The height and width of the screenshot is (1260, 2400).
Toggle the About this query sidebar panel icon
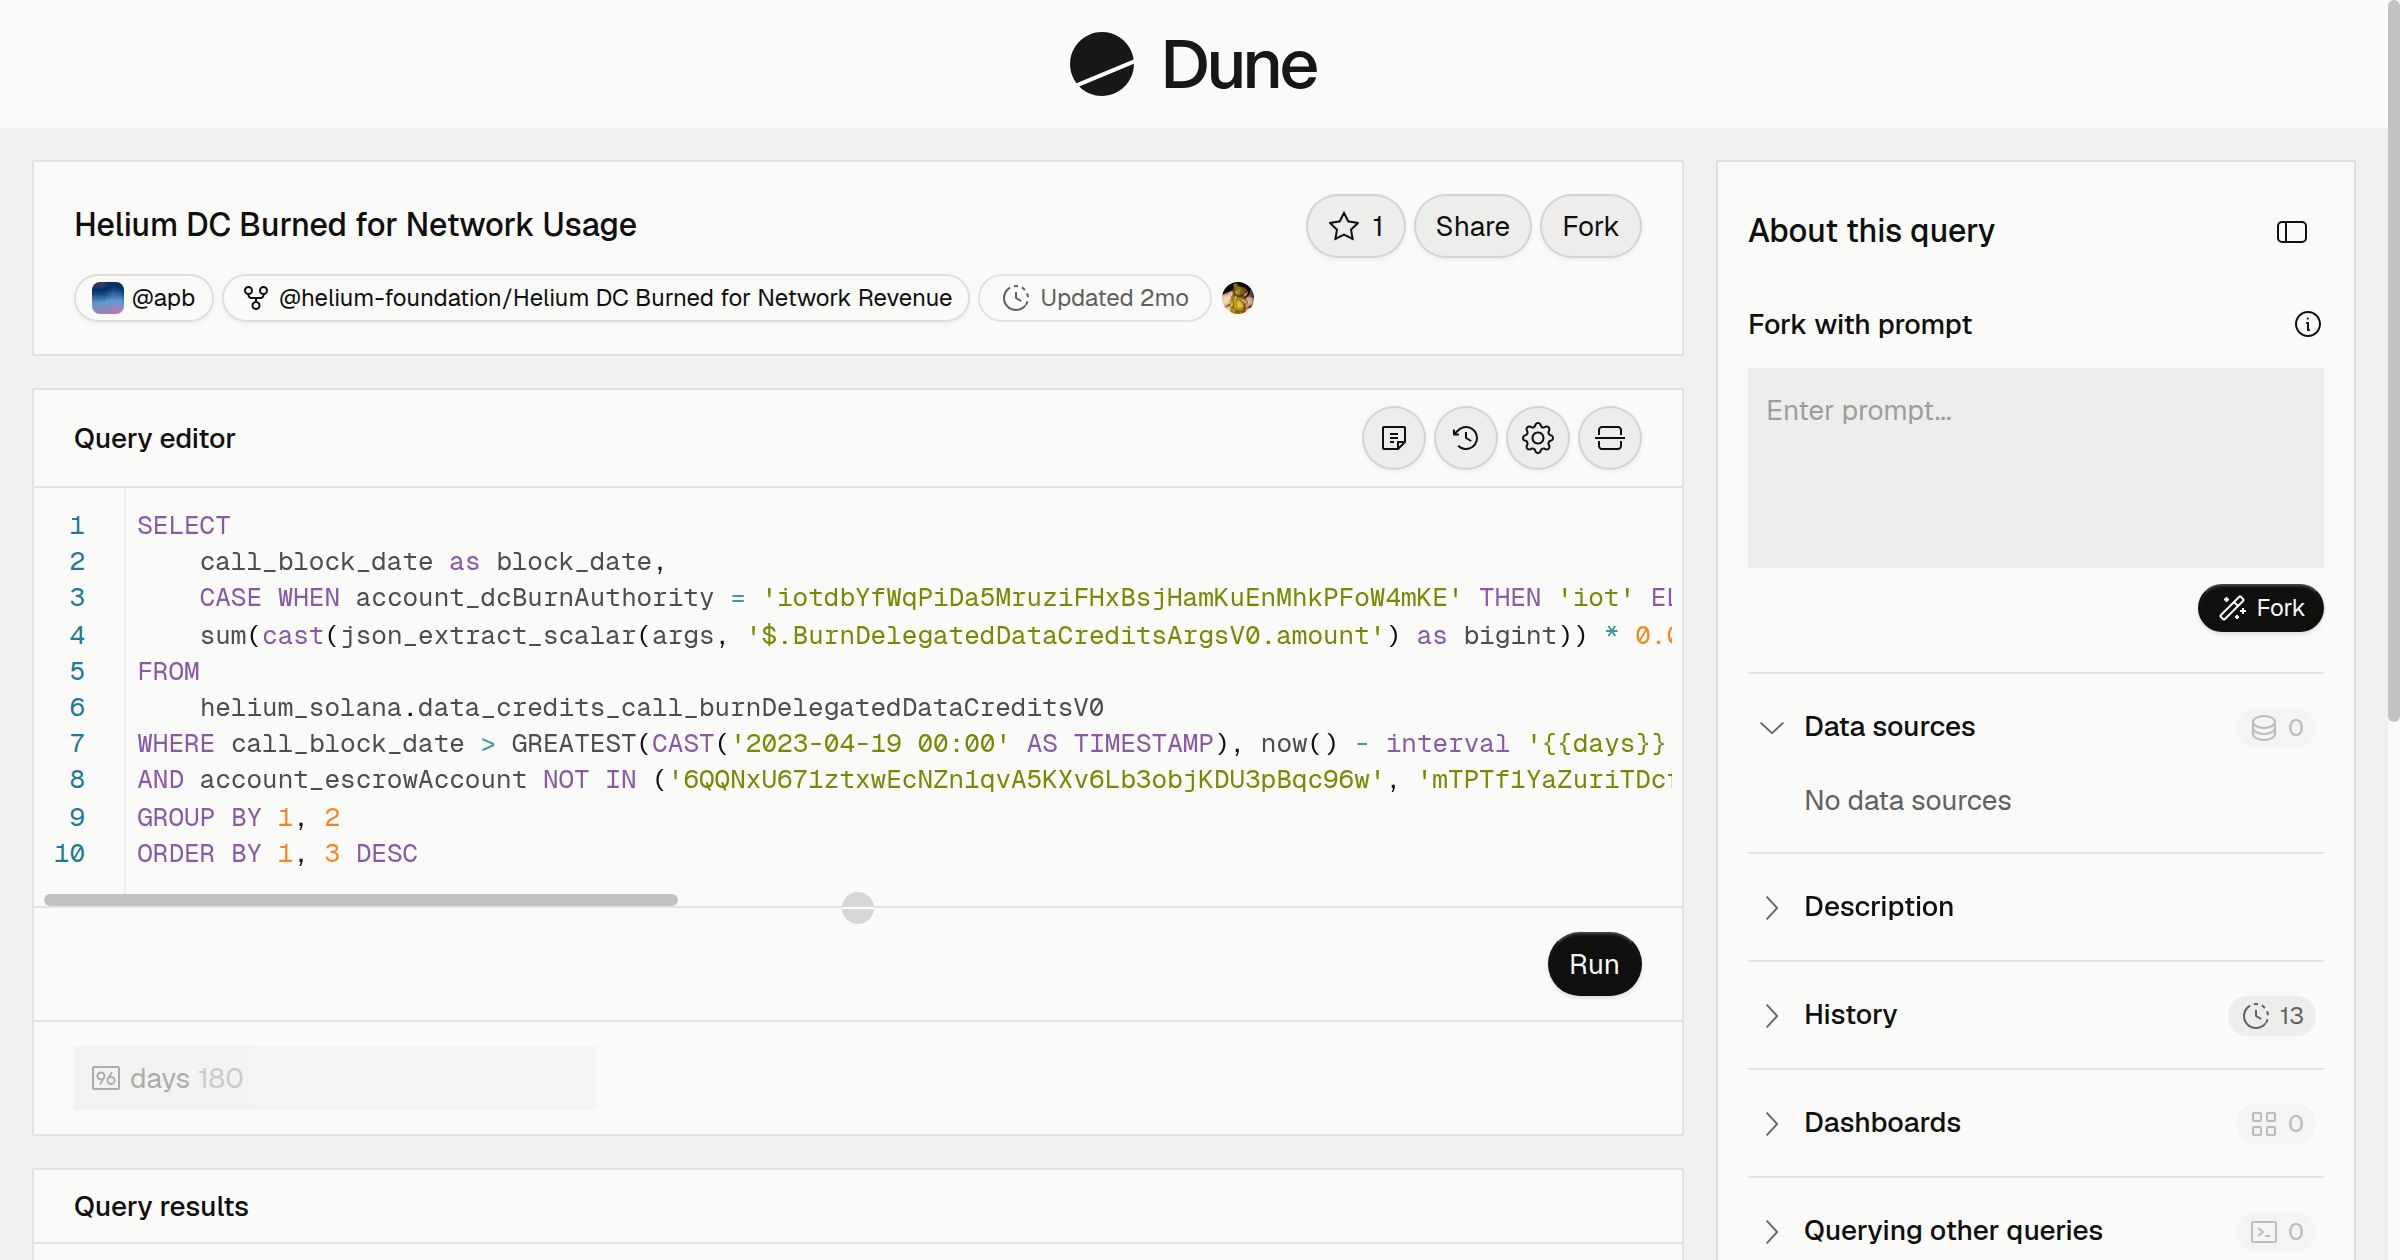point(2292,232)
